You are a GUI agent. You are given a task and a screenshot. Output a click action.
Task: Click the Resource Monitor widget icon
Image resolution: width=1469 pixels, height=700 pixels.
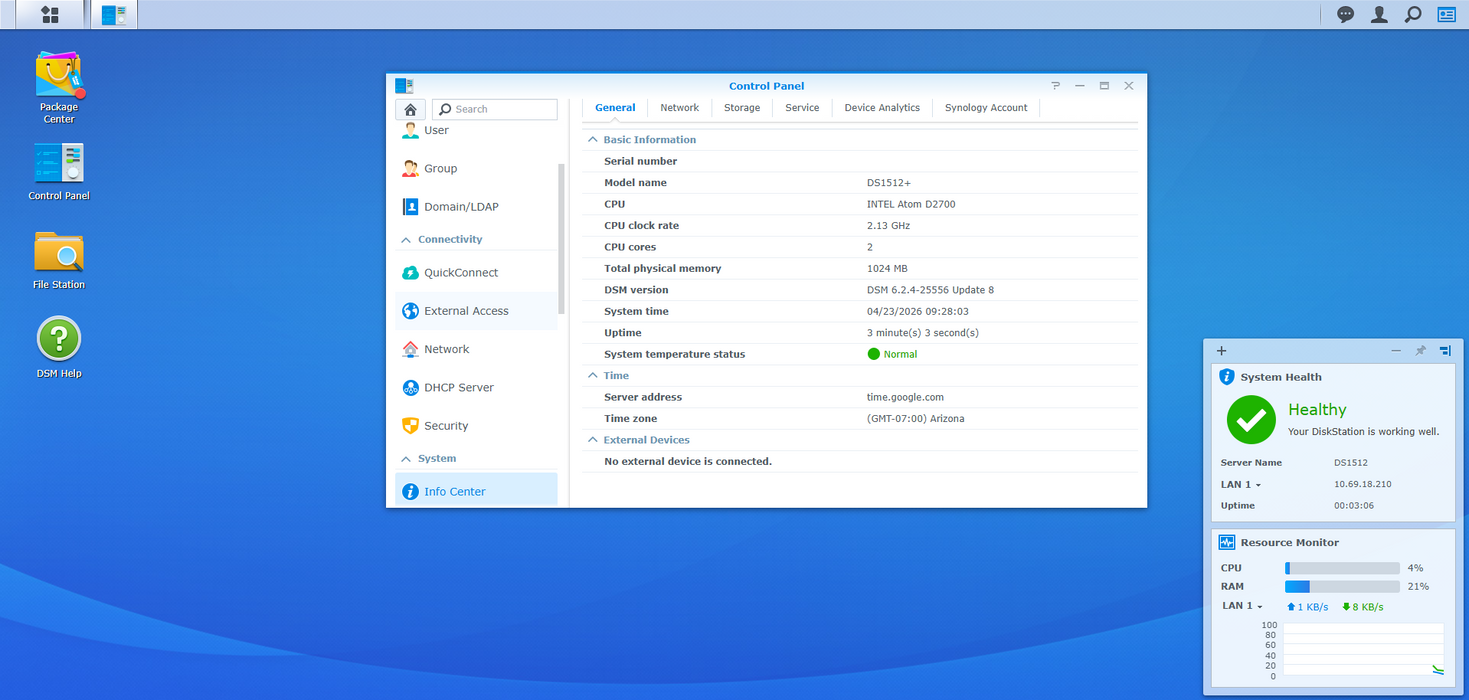click(1227, 542)
